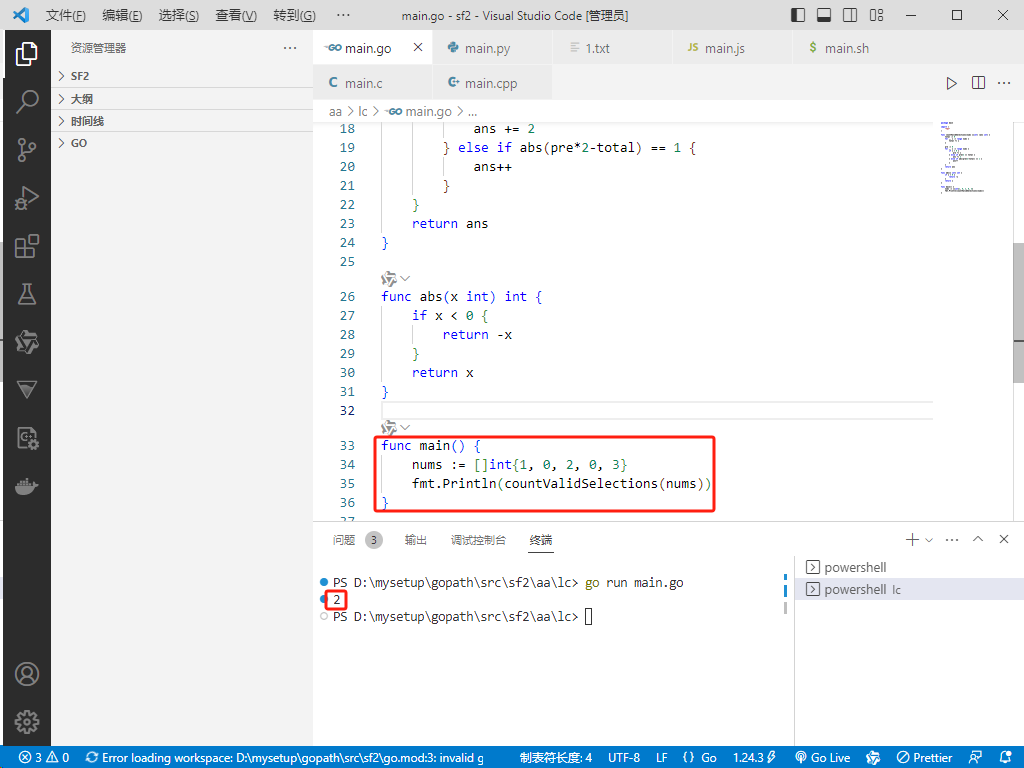
Task: Open notifications bell in status bar
Action: [1006, 758]
